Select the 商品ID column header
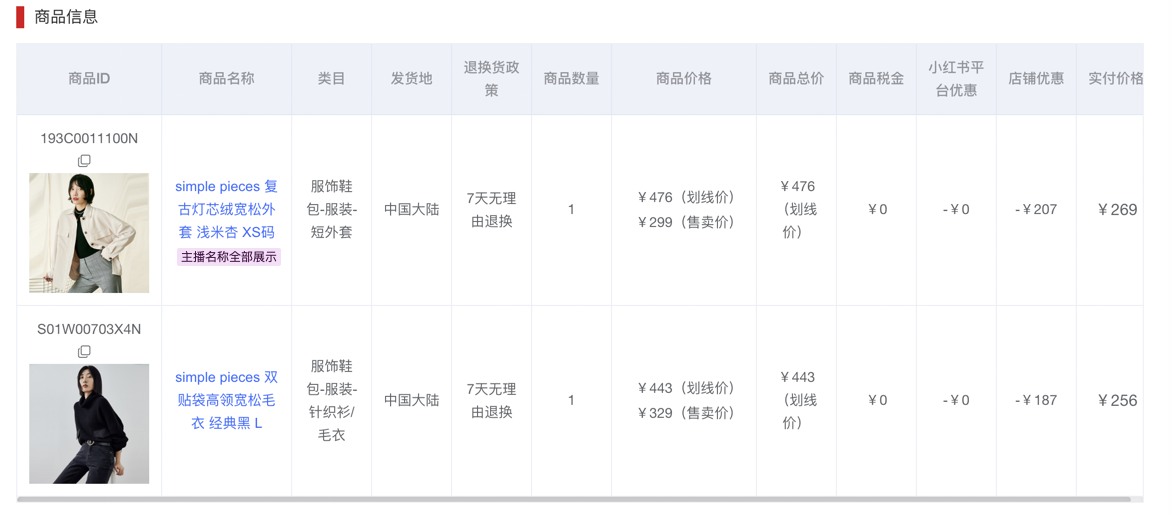The height and width of the screenshot is (514, 1172). [x=89, y=78]
